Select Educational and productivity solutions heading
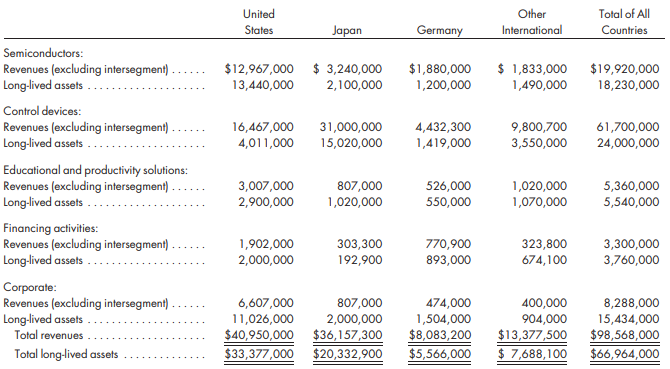Viewport: 670px width, 369px height. pyautogui.click(x=95, y=170)
